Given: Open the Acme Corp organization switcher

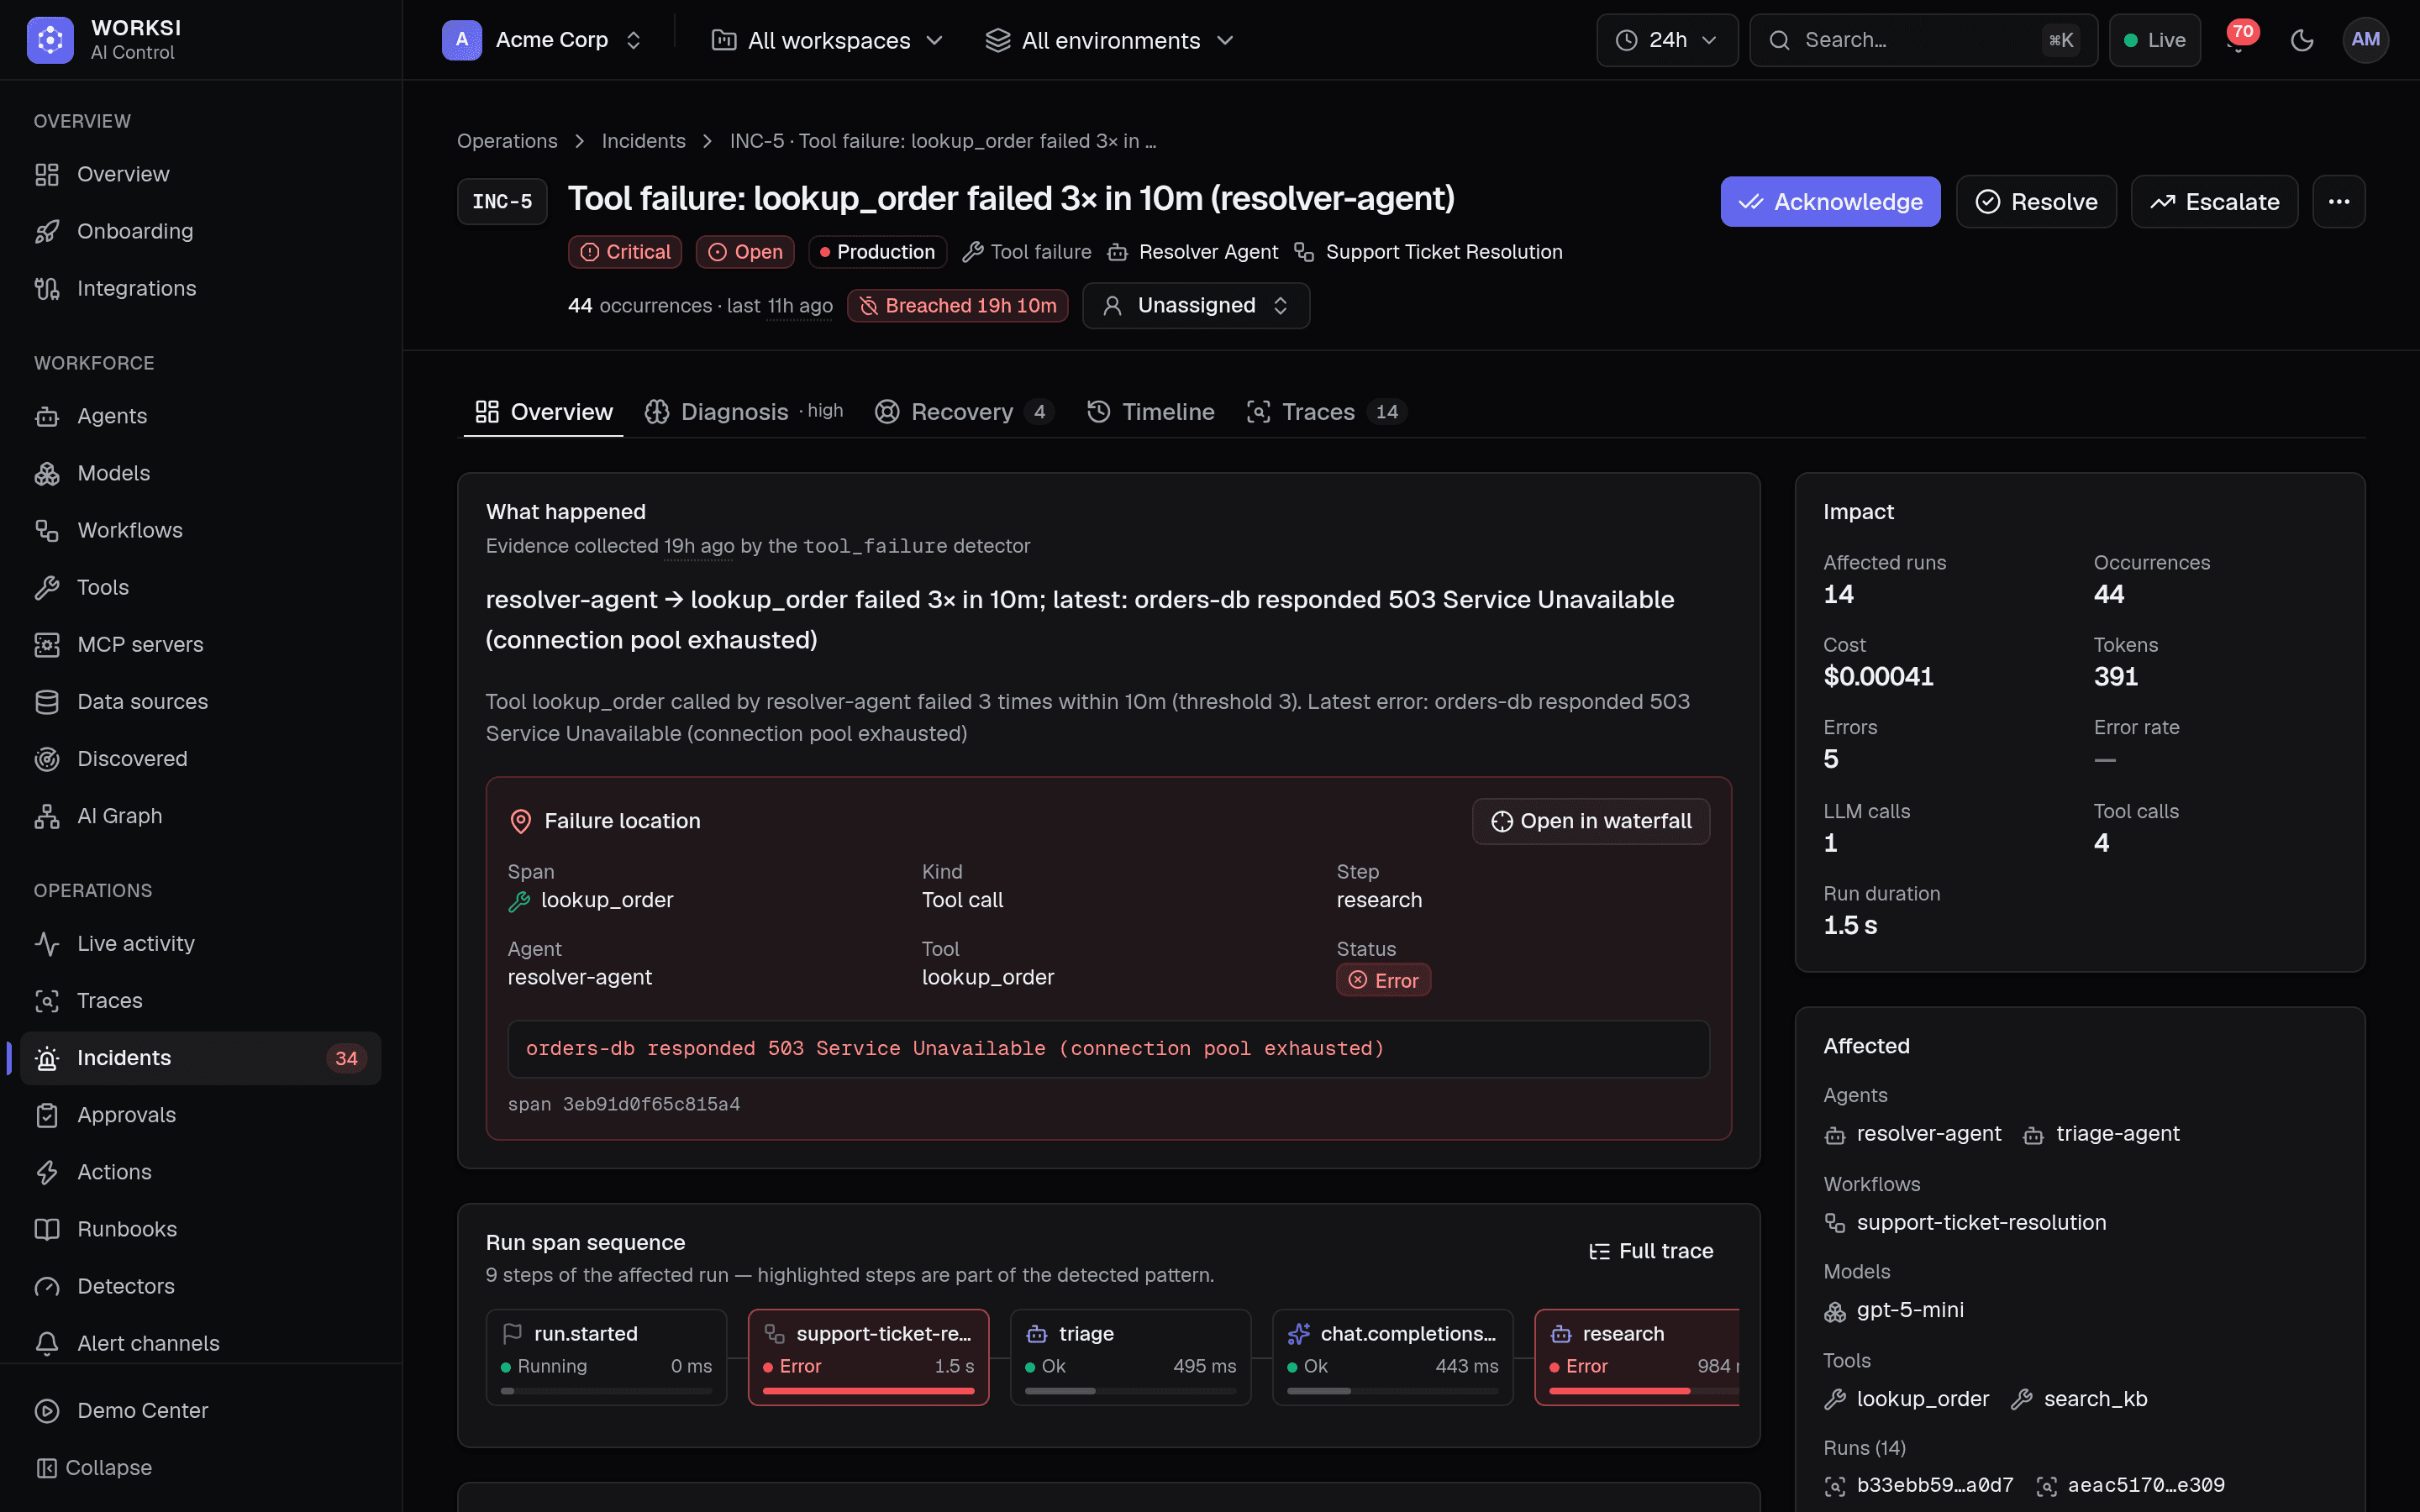Looking at the screenshot, I should point(543,40).
